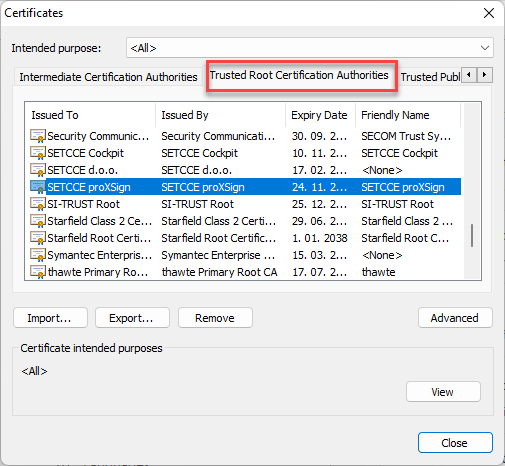Click the <None> friendly name in SETCCE d.o.o. row

[x=382, y=170]
